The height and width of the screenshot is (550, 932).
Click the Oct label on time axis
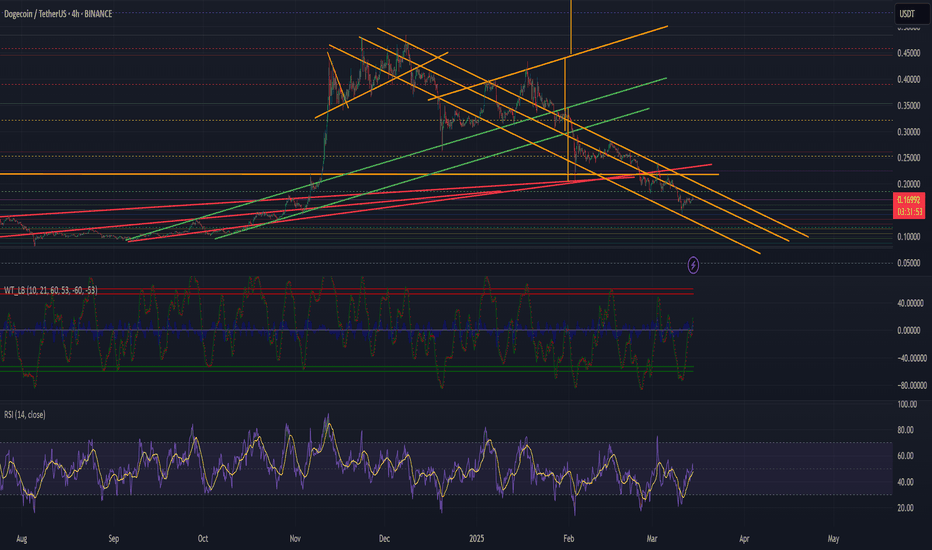tap(203, 539)
